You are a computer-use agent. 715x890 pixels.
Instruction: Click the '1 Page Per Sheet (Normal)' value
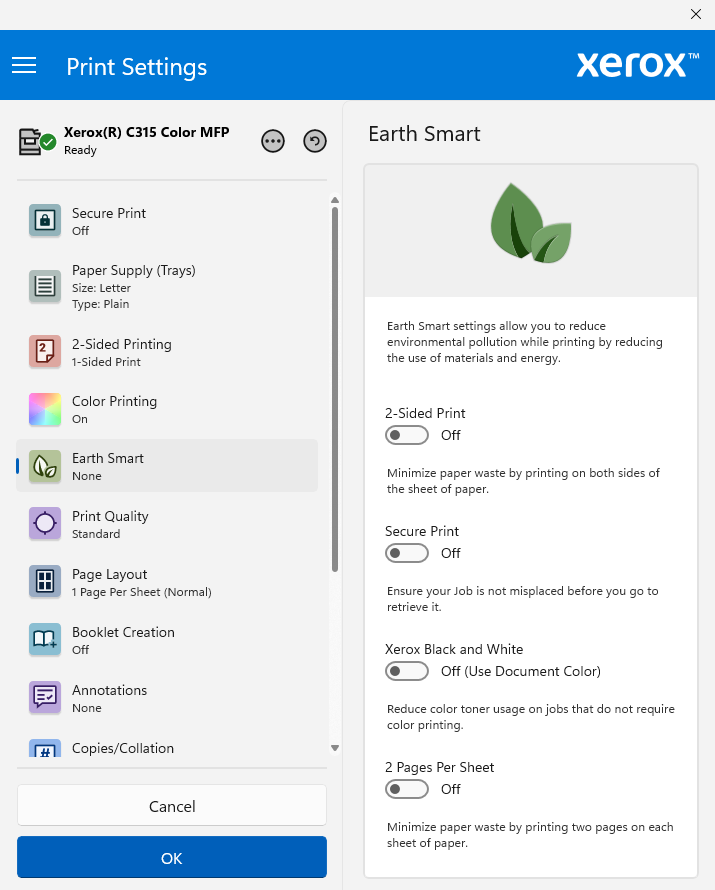coord(141,592)
